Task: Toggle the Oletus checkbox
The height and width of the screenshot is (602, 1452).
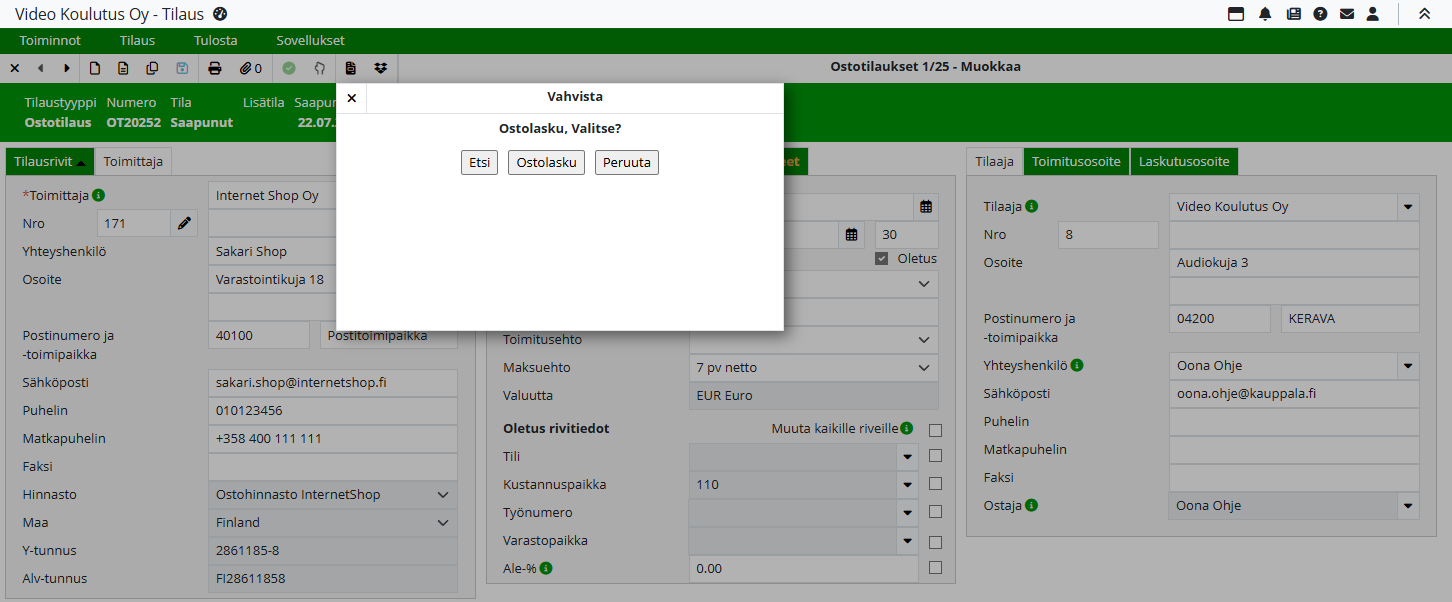Action: pos(881,259)
